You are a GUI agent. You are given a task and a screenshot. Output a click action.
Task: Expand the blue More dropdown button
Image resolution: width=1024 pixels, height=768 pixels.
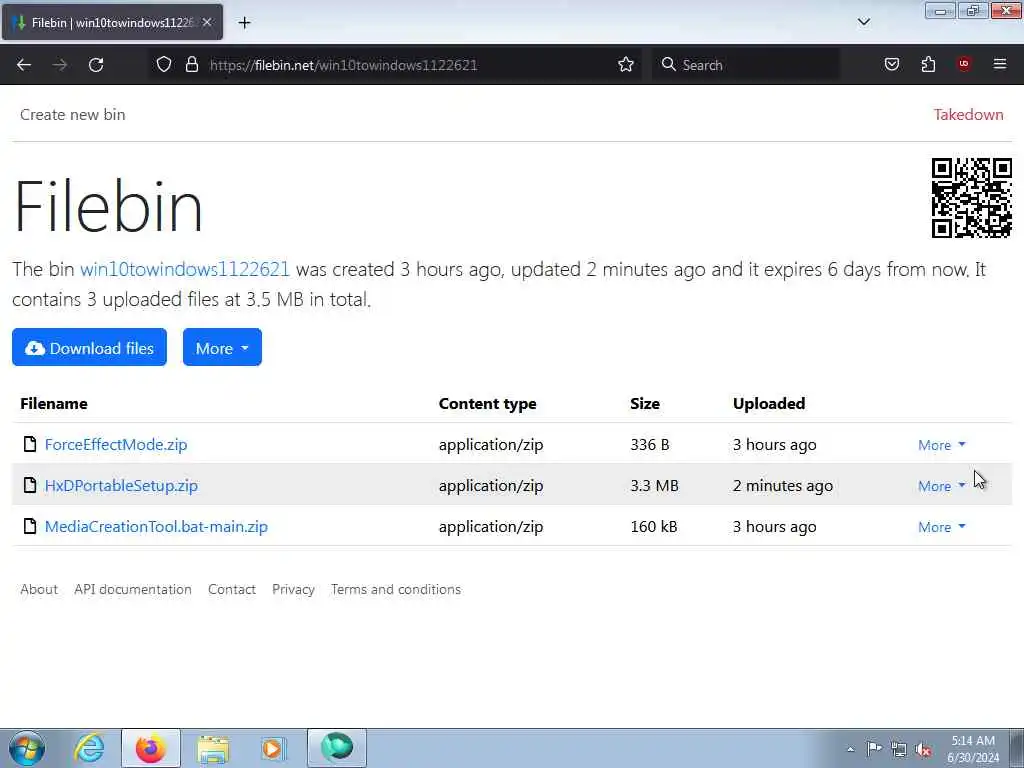(222, 347)
